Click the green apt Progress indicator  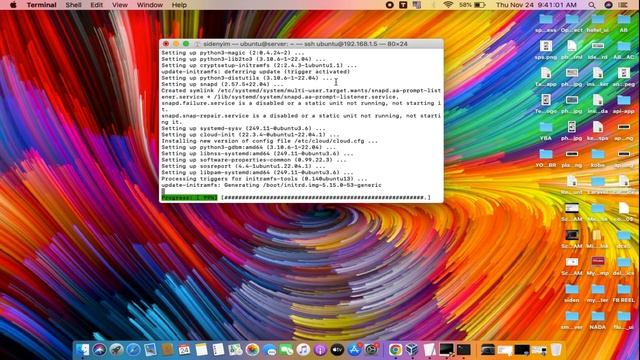click(x=189, y=198)
